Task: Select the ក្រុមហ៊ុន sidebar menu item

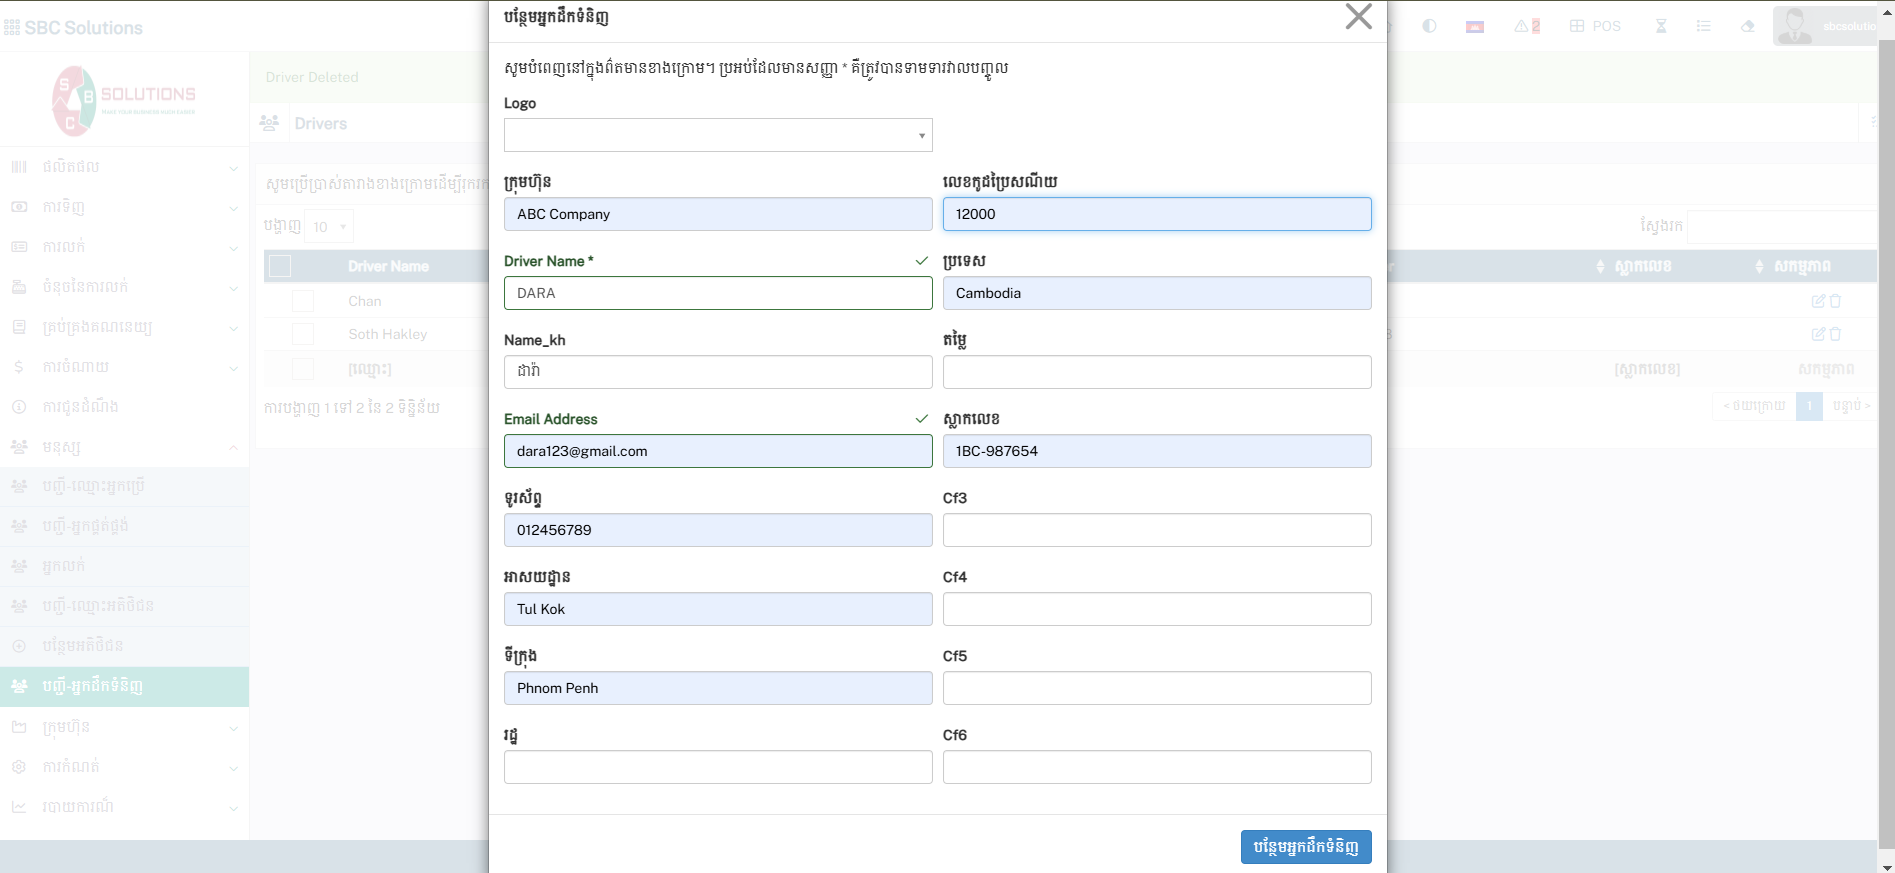Action: click(x=124, y=727)
